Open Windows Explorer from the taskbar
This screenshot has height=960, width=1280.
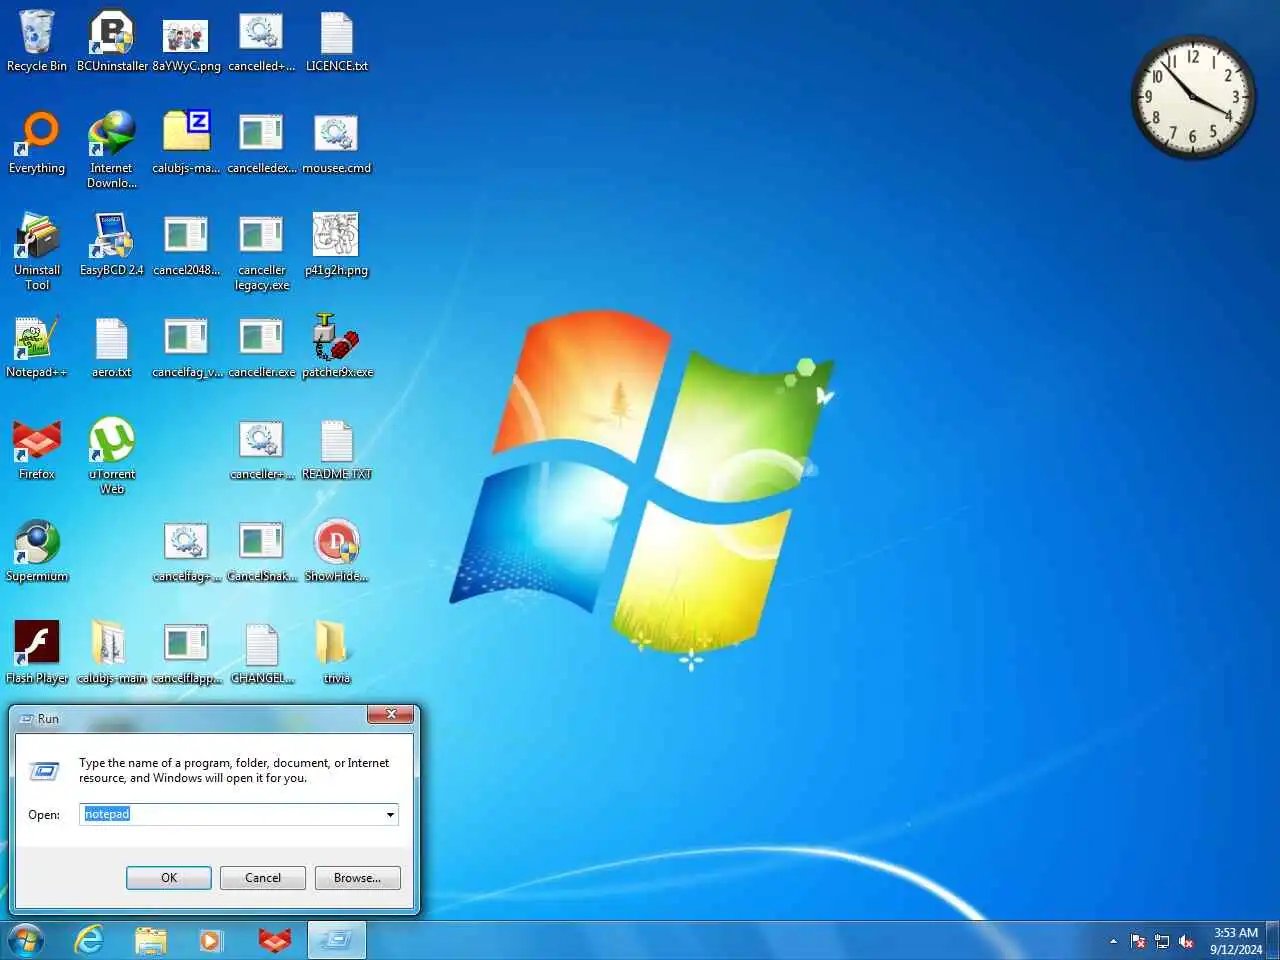point(151,941)
